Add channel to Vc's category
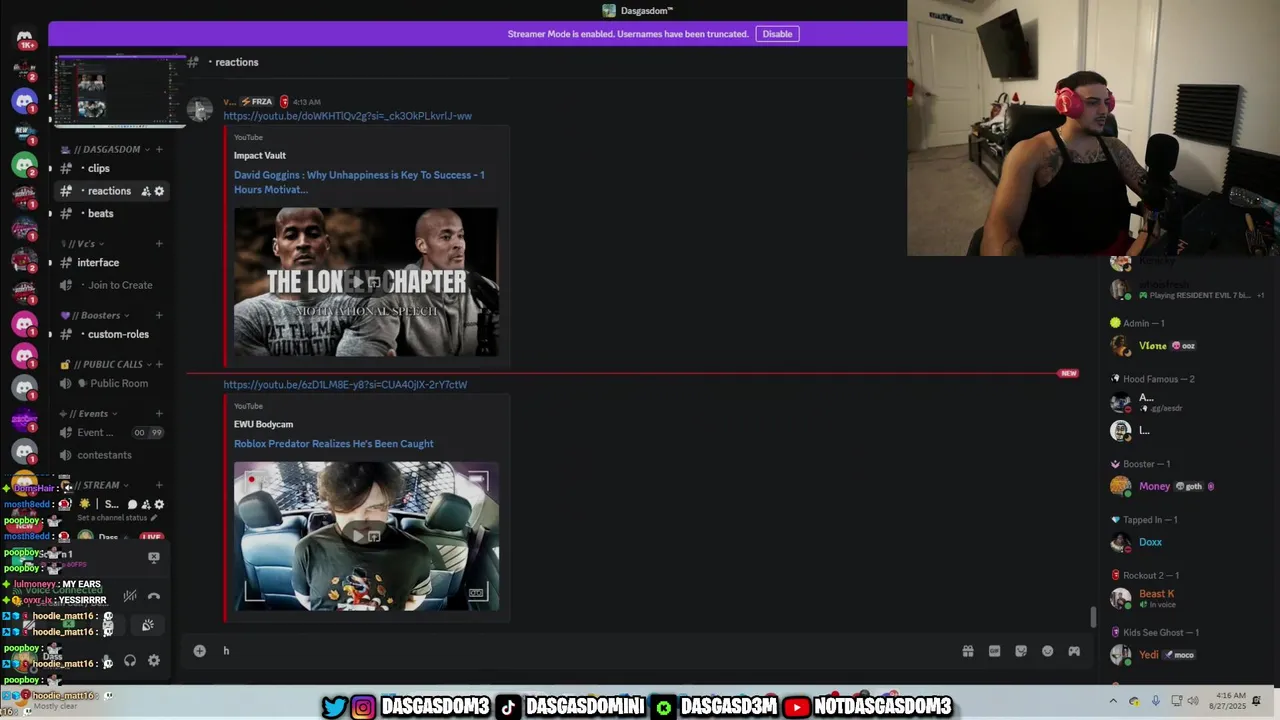Viewport: 1280px width, 720px height. pos(159,244)
